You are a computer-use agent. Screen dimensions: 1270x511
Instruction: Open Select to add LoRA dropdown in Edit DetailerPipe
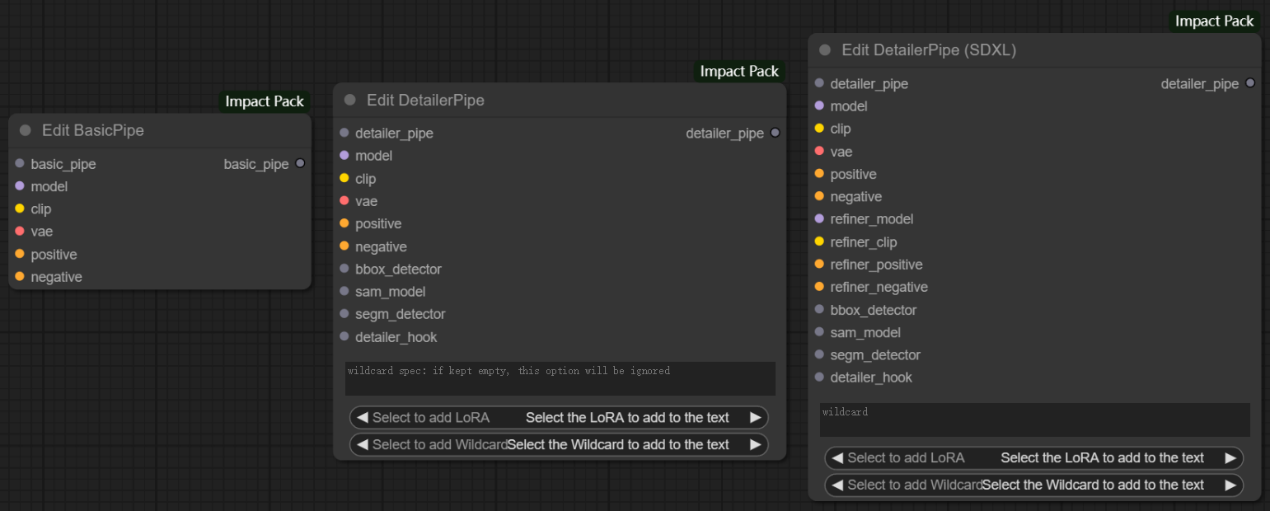pos(559,417)
